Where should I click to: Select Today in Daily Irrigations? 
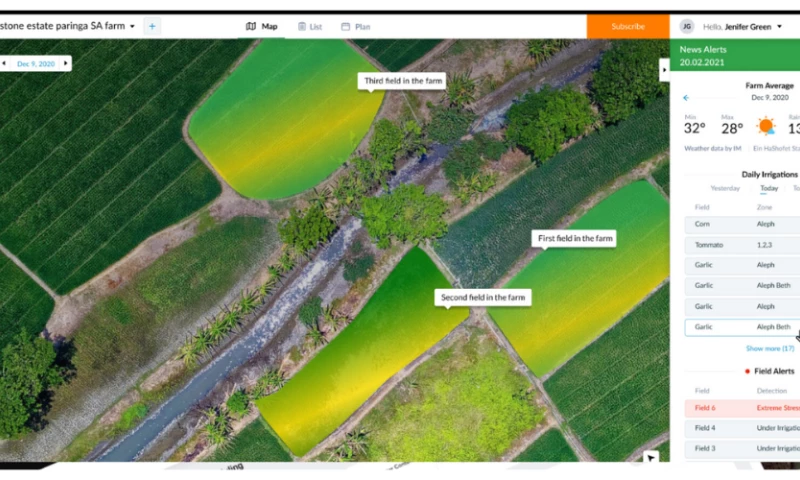[769, 188]
